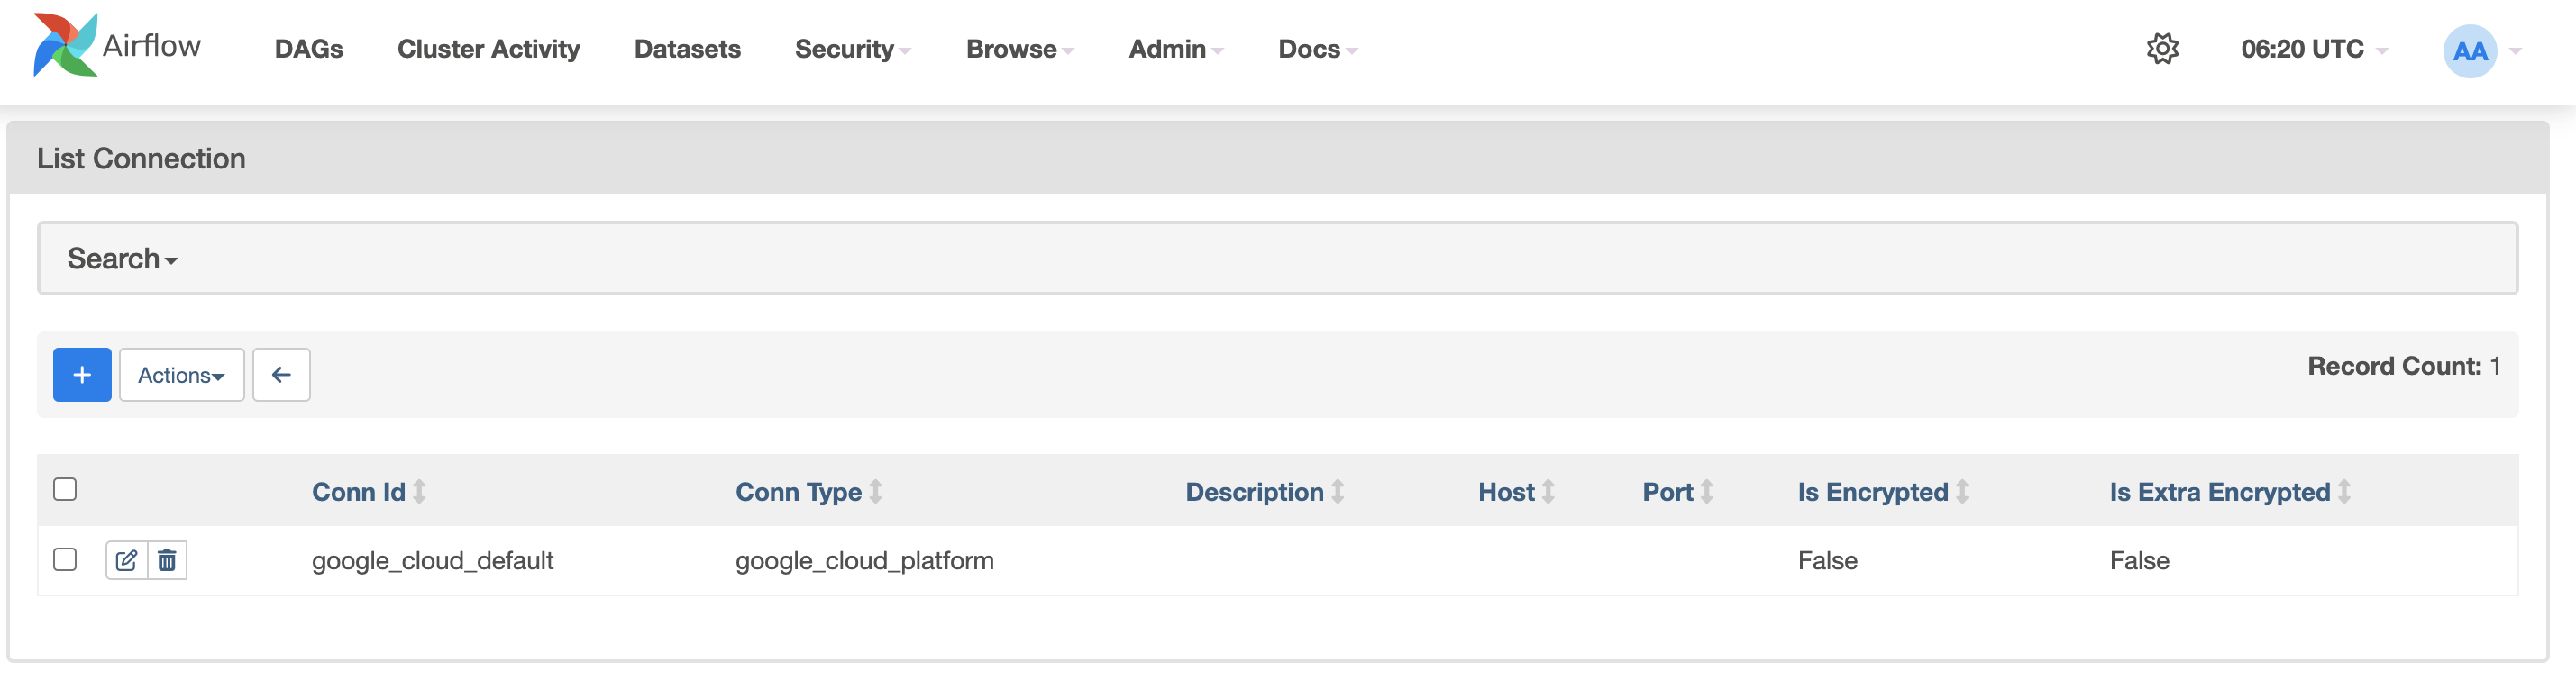Screen dimensions: 2576x699
Task: Edit the google_cloud_default connection
Action: [x=127, y=561]
